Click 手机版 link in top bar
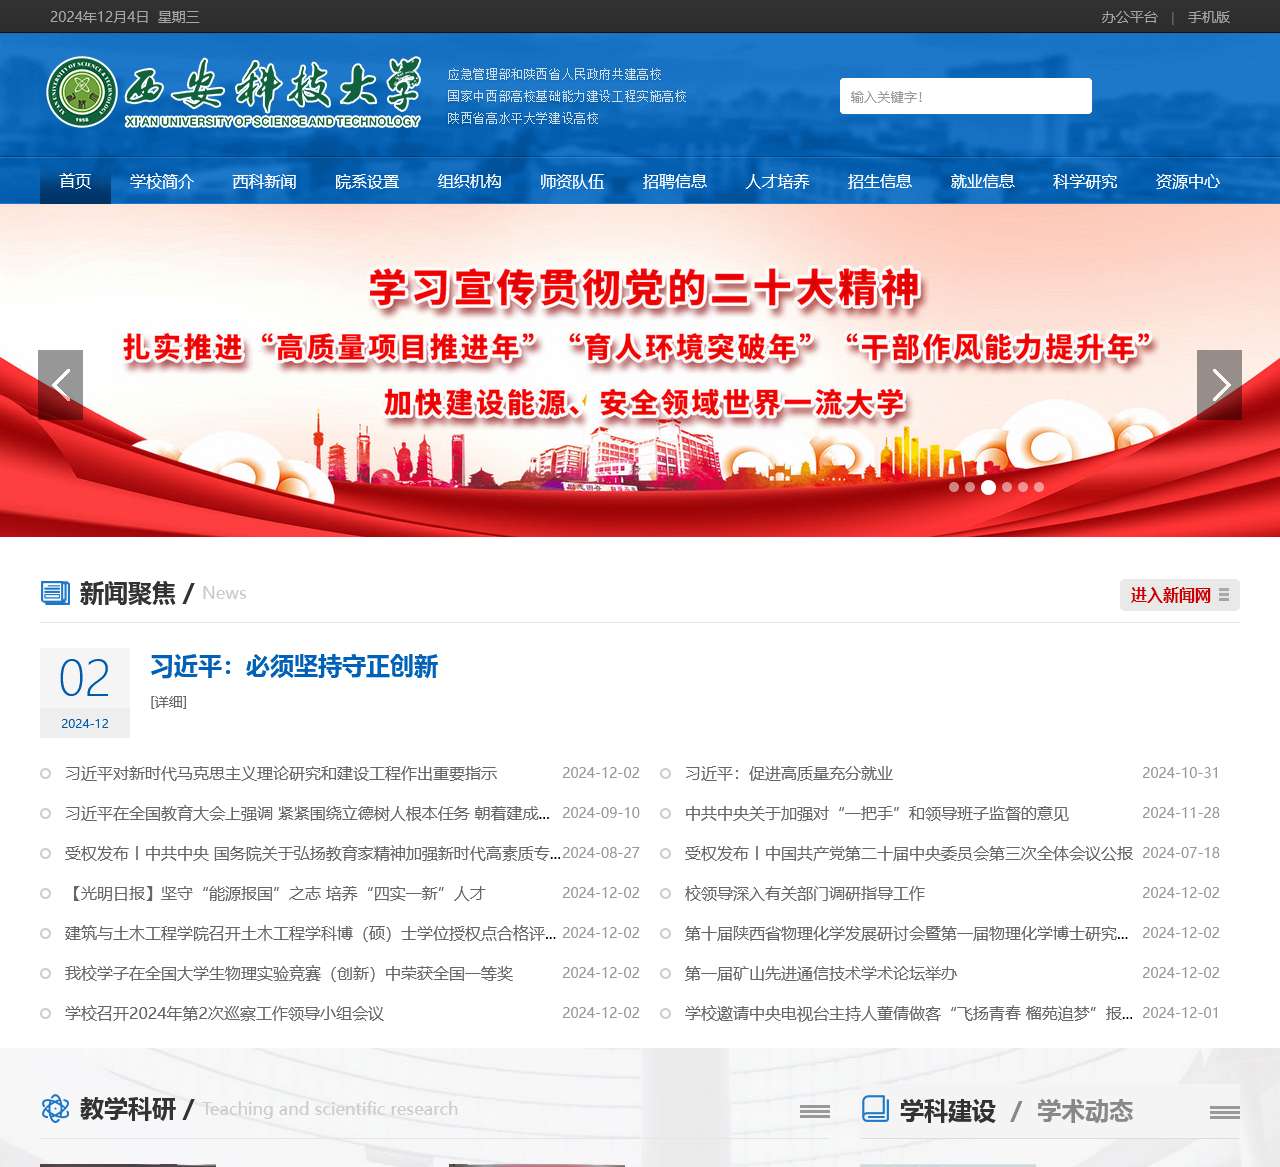This screenshot has width=1280, height=1167. tap(1209, 17)
